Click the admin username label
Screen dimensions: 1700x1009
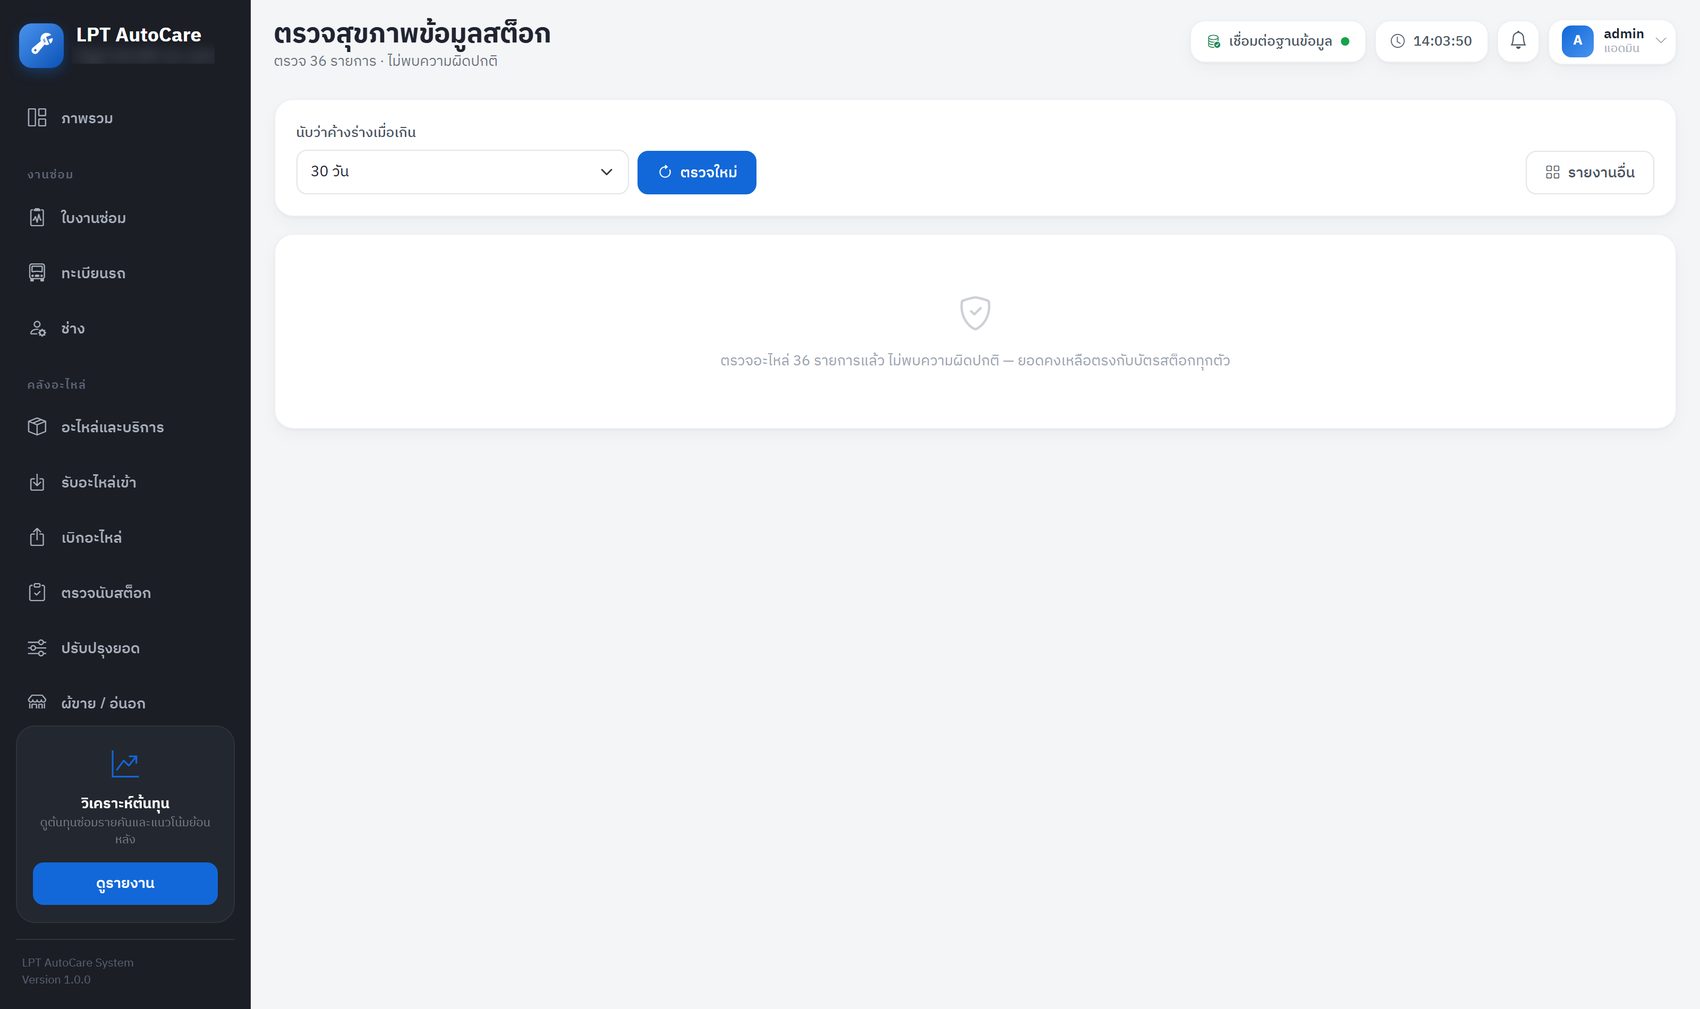[x=1623, y=34]
